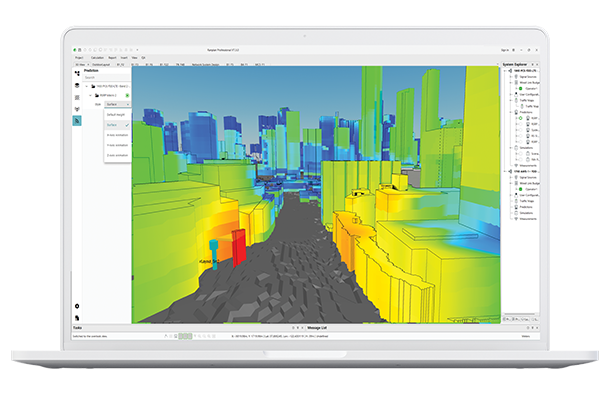This screenshot has width=609, height=394.
Task: Click Sign in at top right
Action: pos(505,50)
